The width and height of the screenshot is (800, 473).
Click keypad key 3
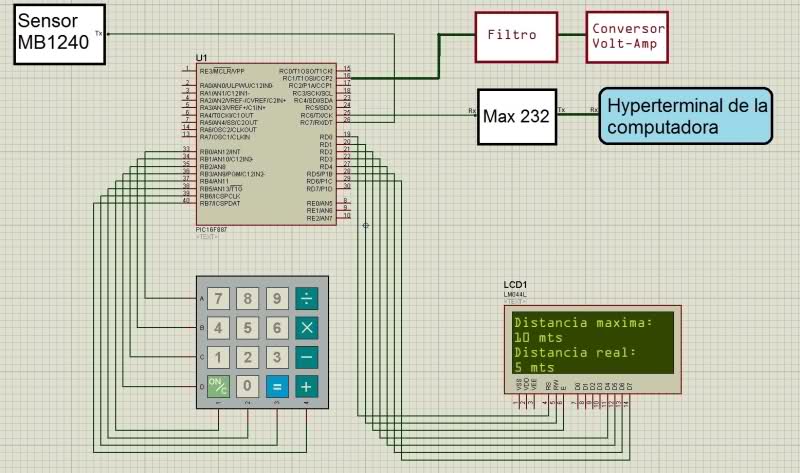(277, 357)
